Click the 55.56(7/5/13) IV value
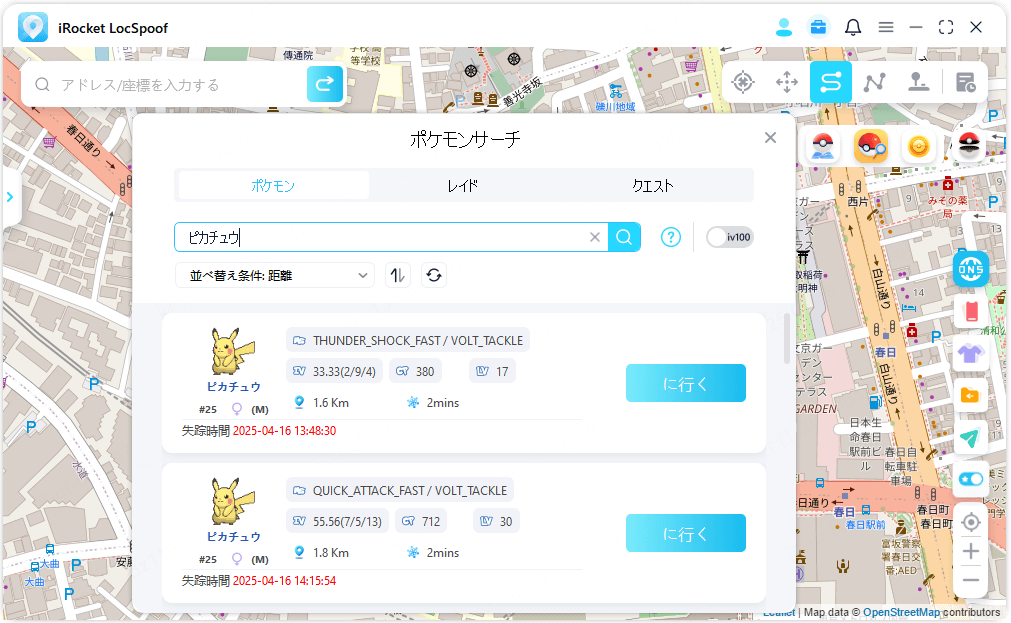Image resolution: width=1011 pixels, height=623 pixels. (348, 522)
